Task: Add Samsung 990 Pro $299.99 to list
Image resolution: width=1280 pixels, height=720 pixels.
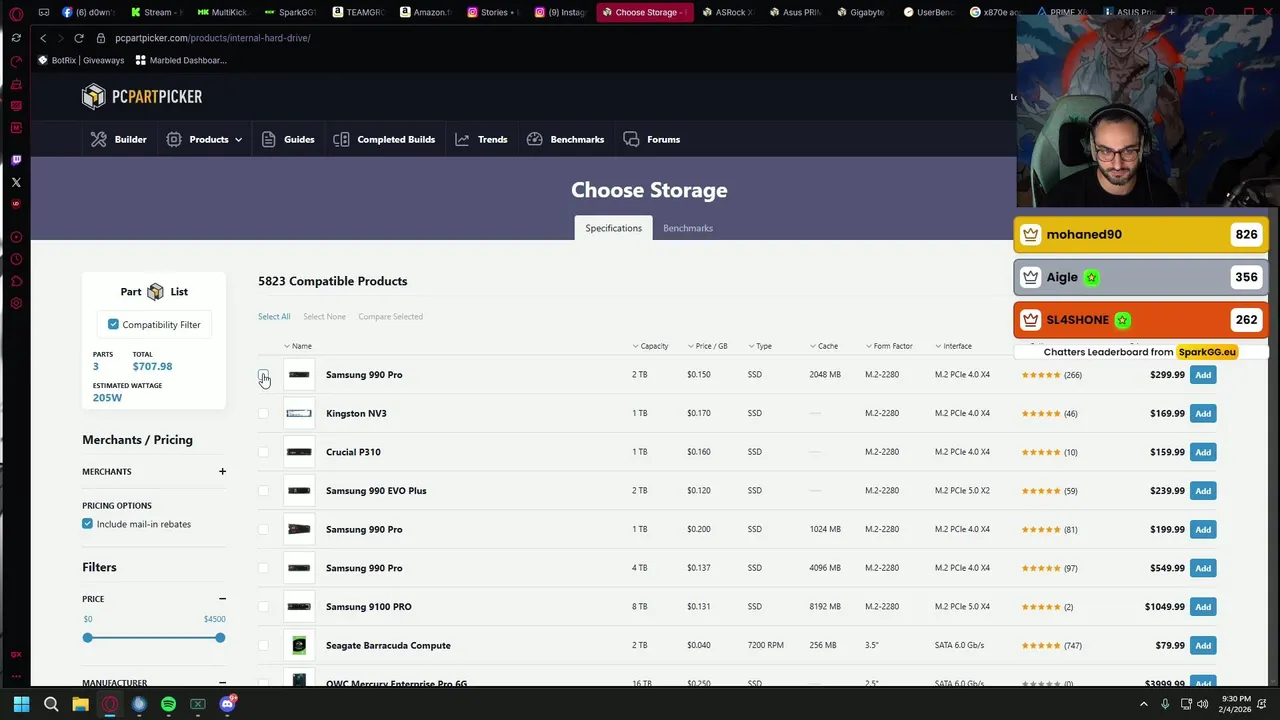Action: pos(1203,375)
